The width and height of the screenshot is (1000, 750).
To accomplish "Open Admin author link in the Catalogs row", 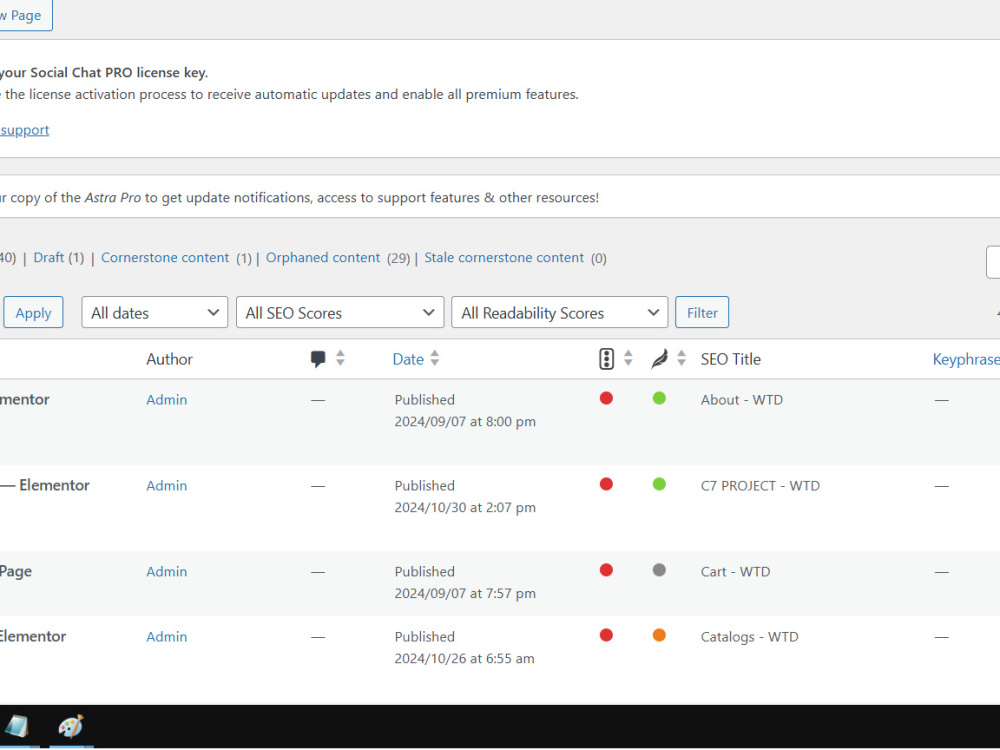I will pyautogui.click(x=166, y=636).
